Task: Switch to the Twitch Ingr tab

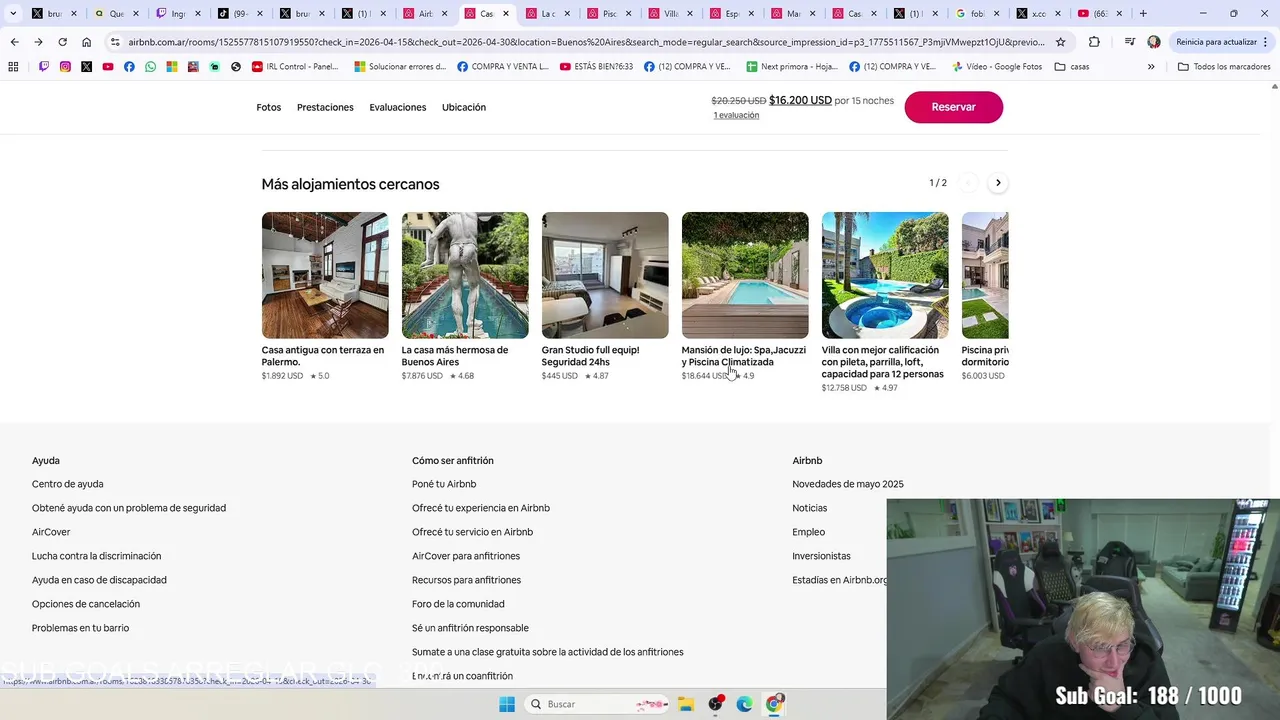Action: [x=179, y=14]
